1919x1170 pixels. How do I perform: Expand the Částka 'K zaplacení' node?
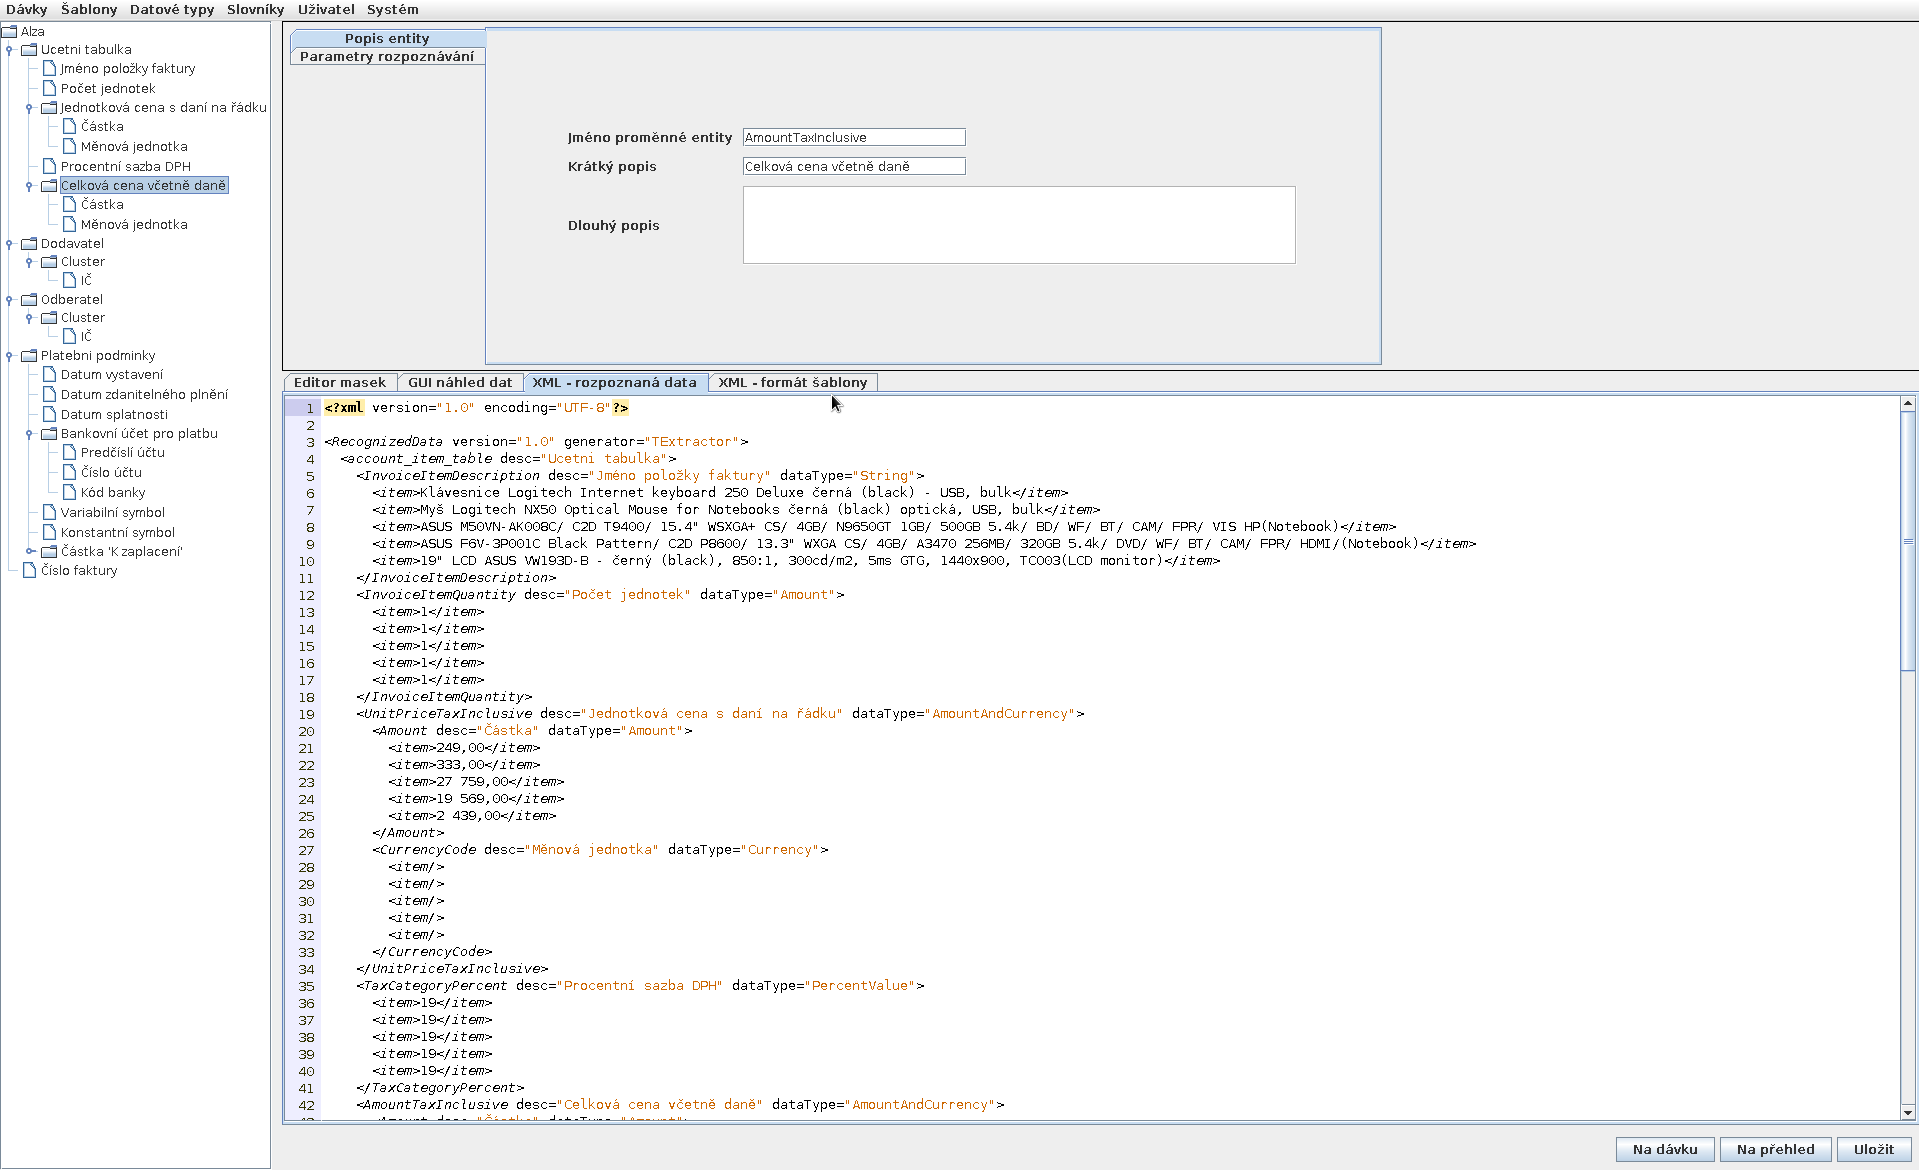(x=29, y=551)
